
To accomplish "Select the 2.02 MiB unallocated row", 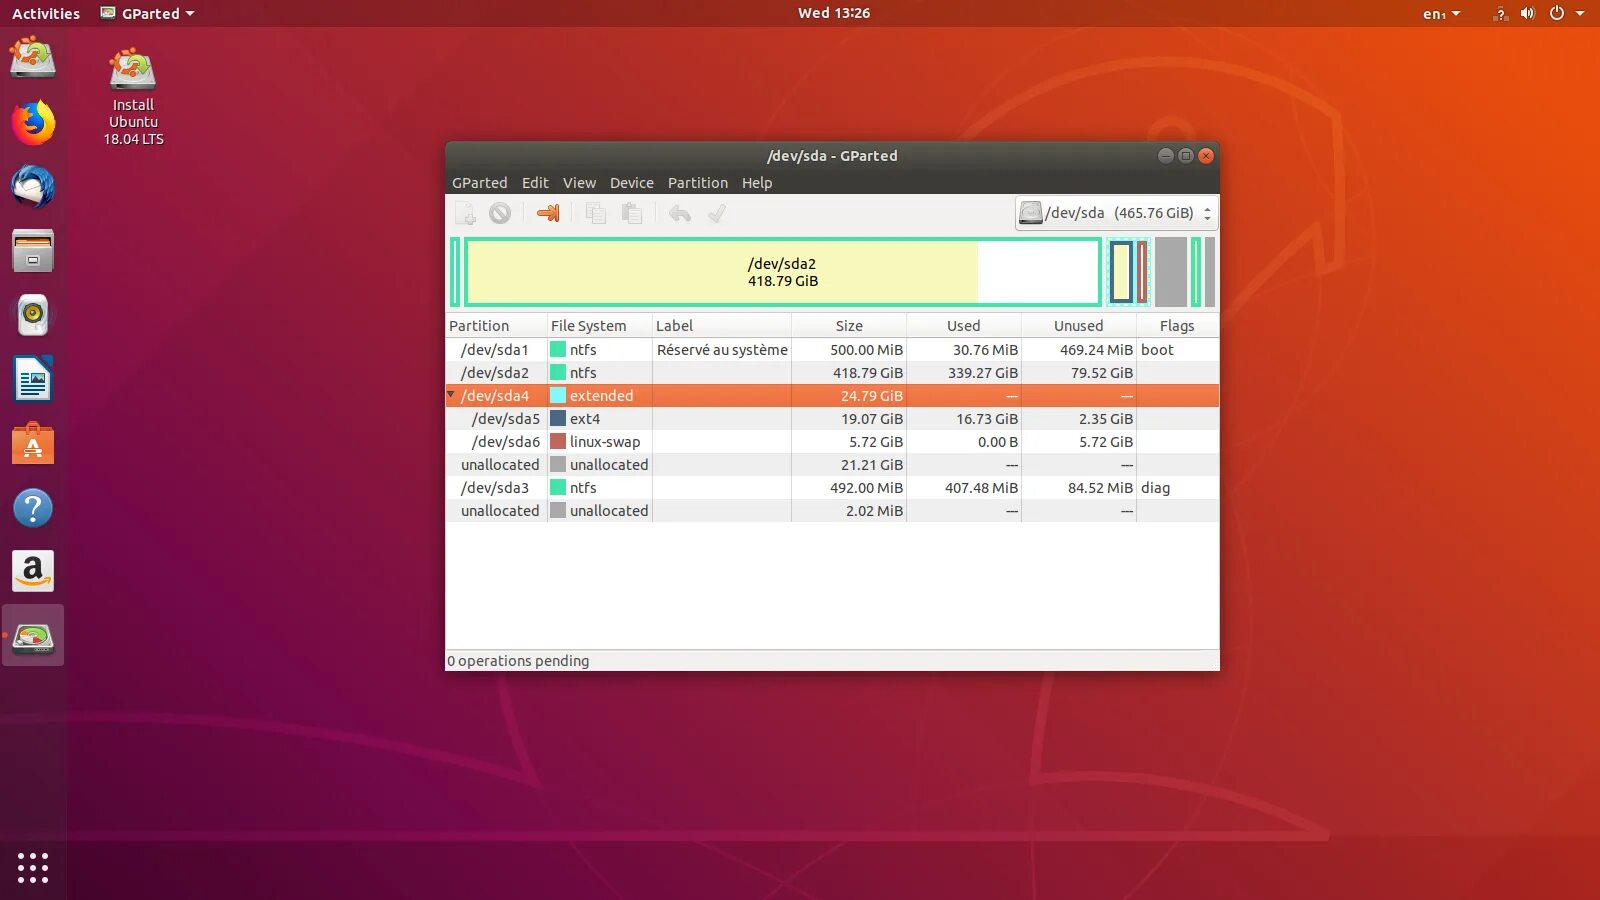I will tap(832, 510).
